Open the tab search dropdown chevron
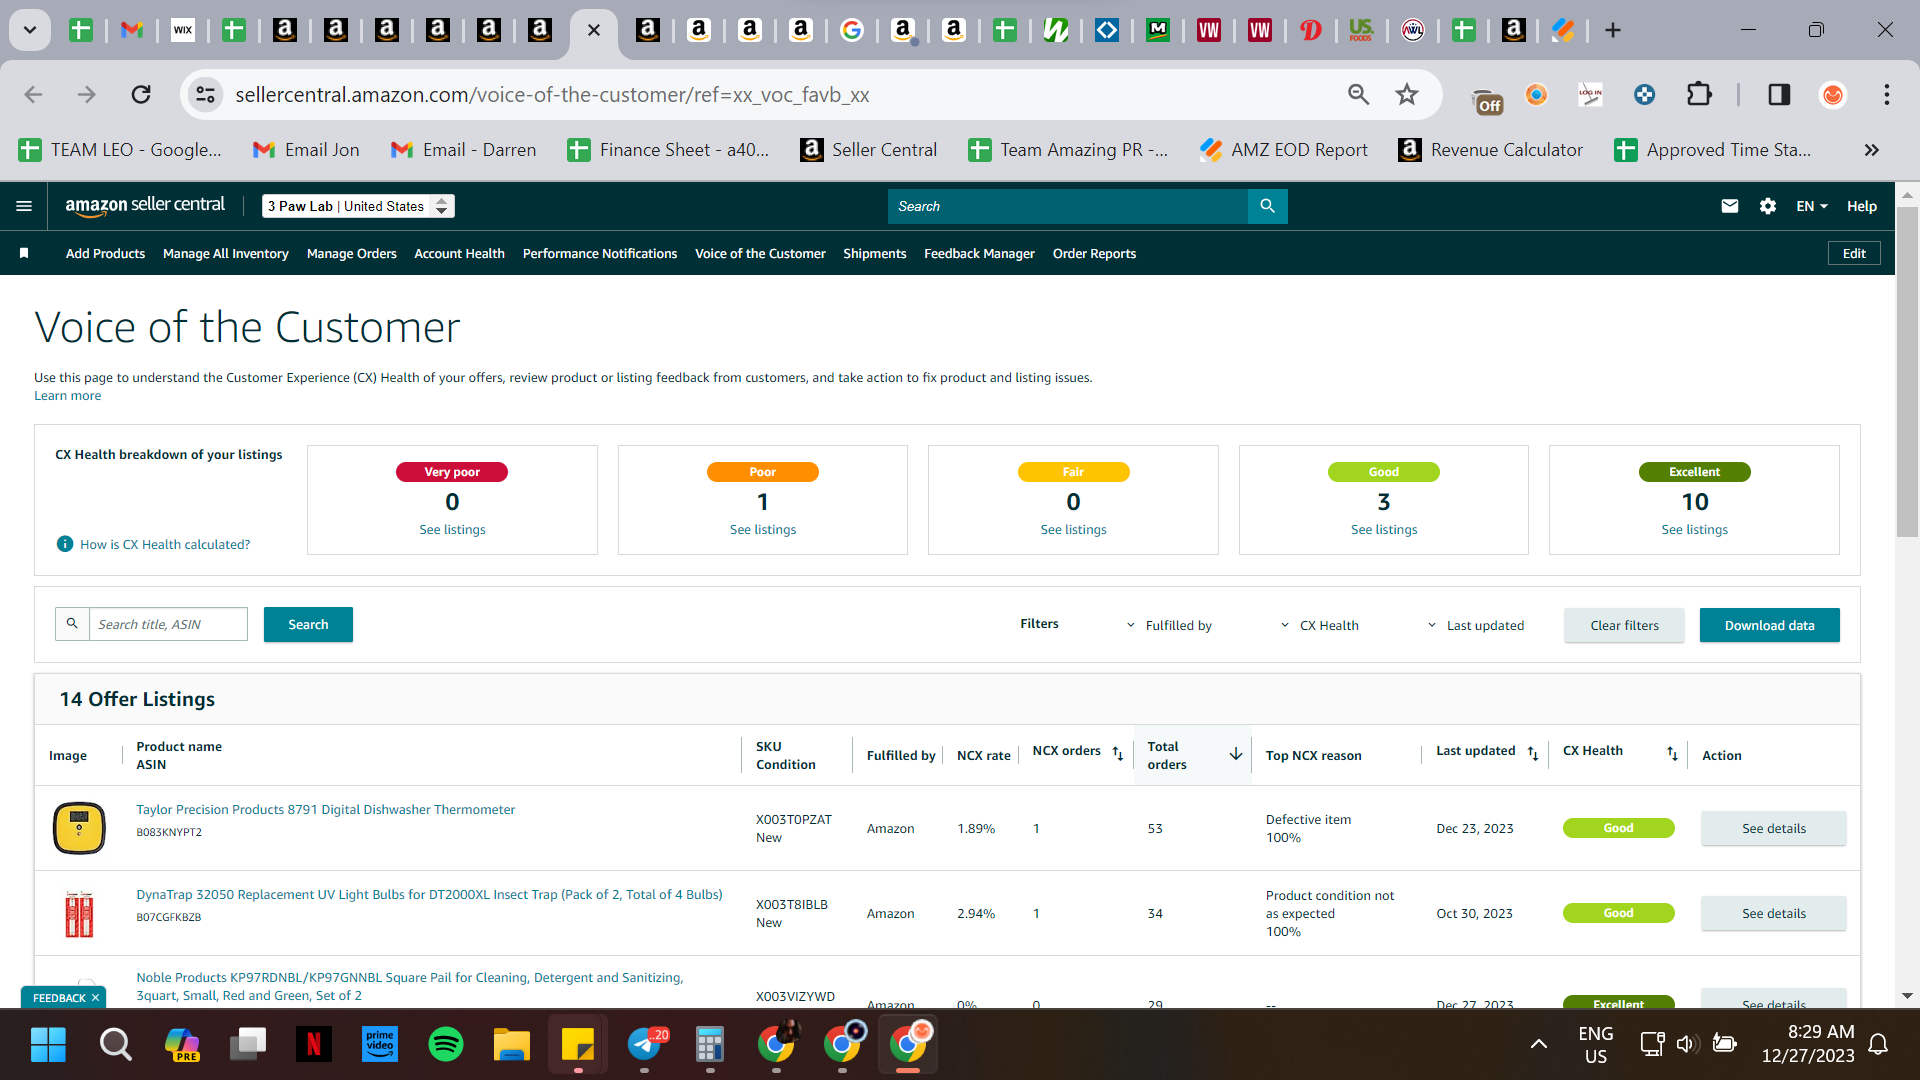The height and width of the screenshot is (1080, 1920). [x=30, y=30]
